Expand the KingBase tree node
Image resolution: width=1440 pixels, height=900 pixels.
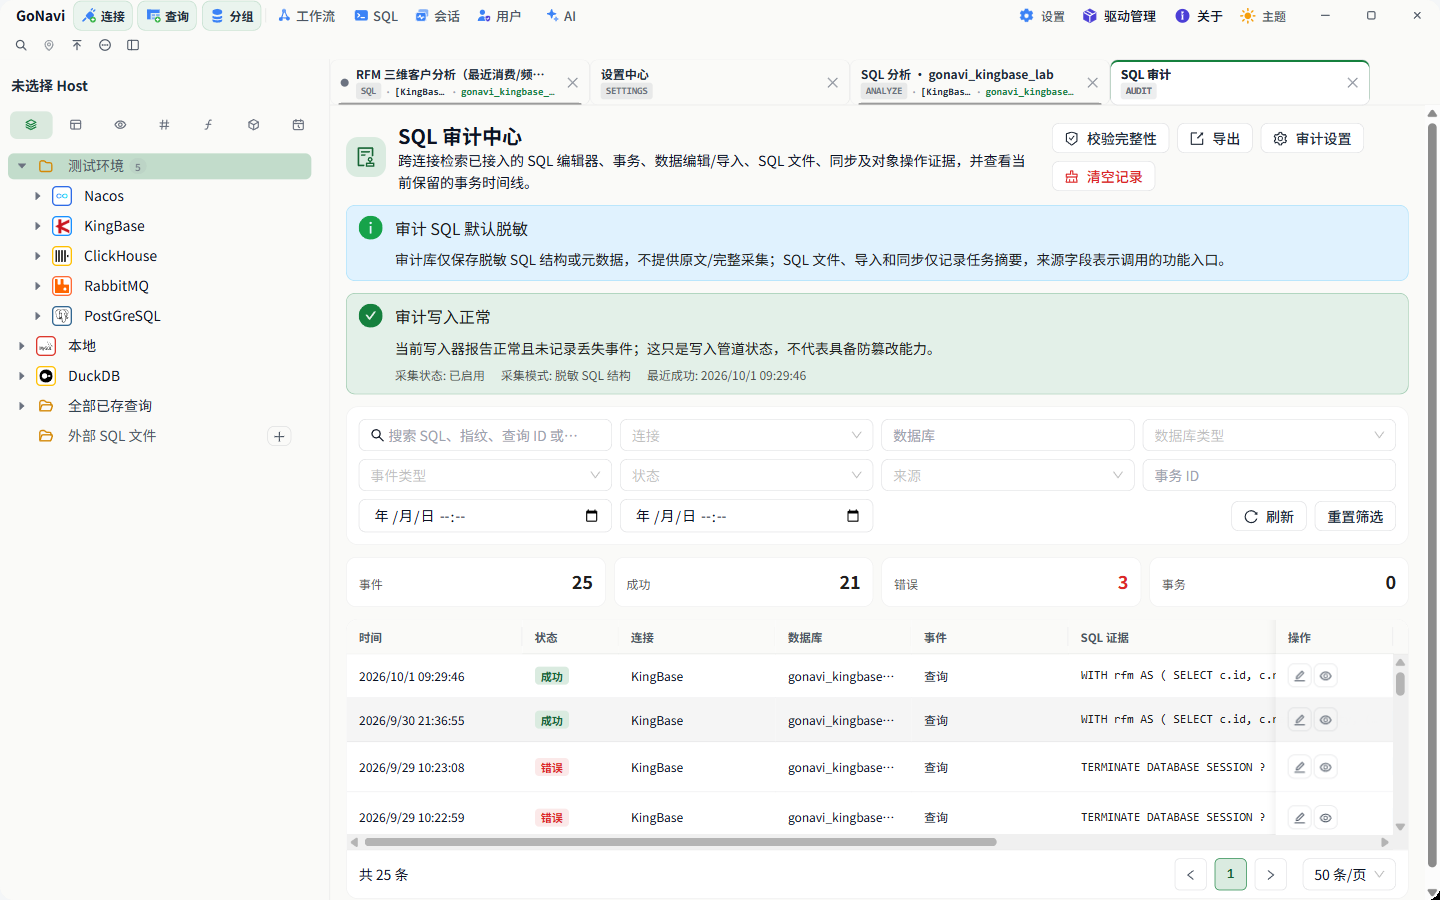click(38, 226)
